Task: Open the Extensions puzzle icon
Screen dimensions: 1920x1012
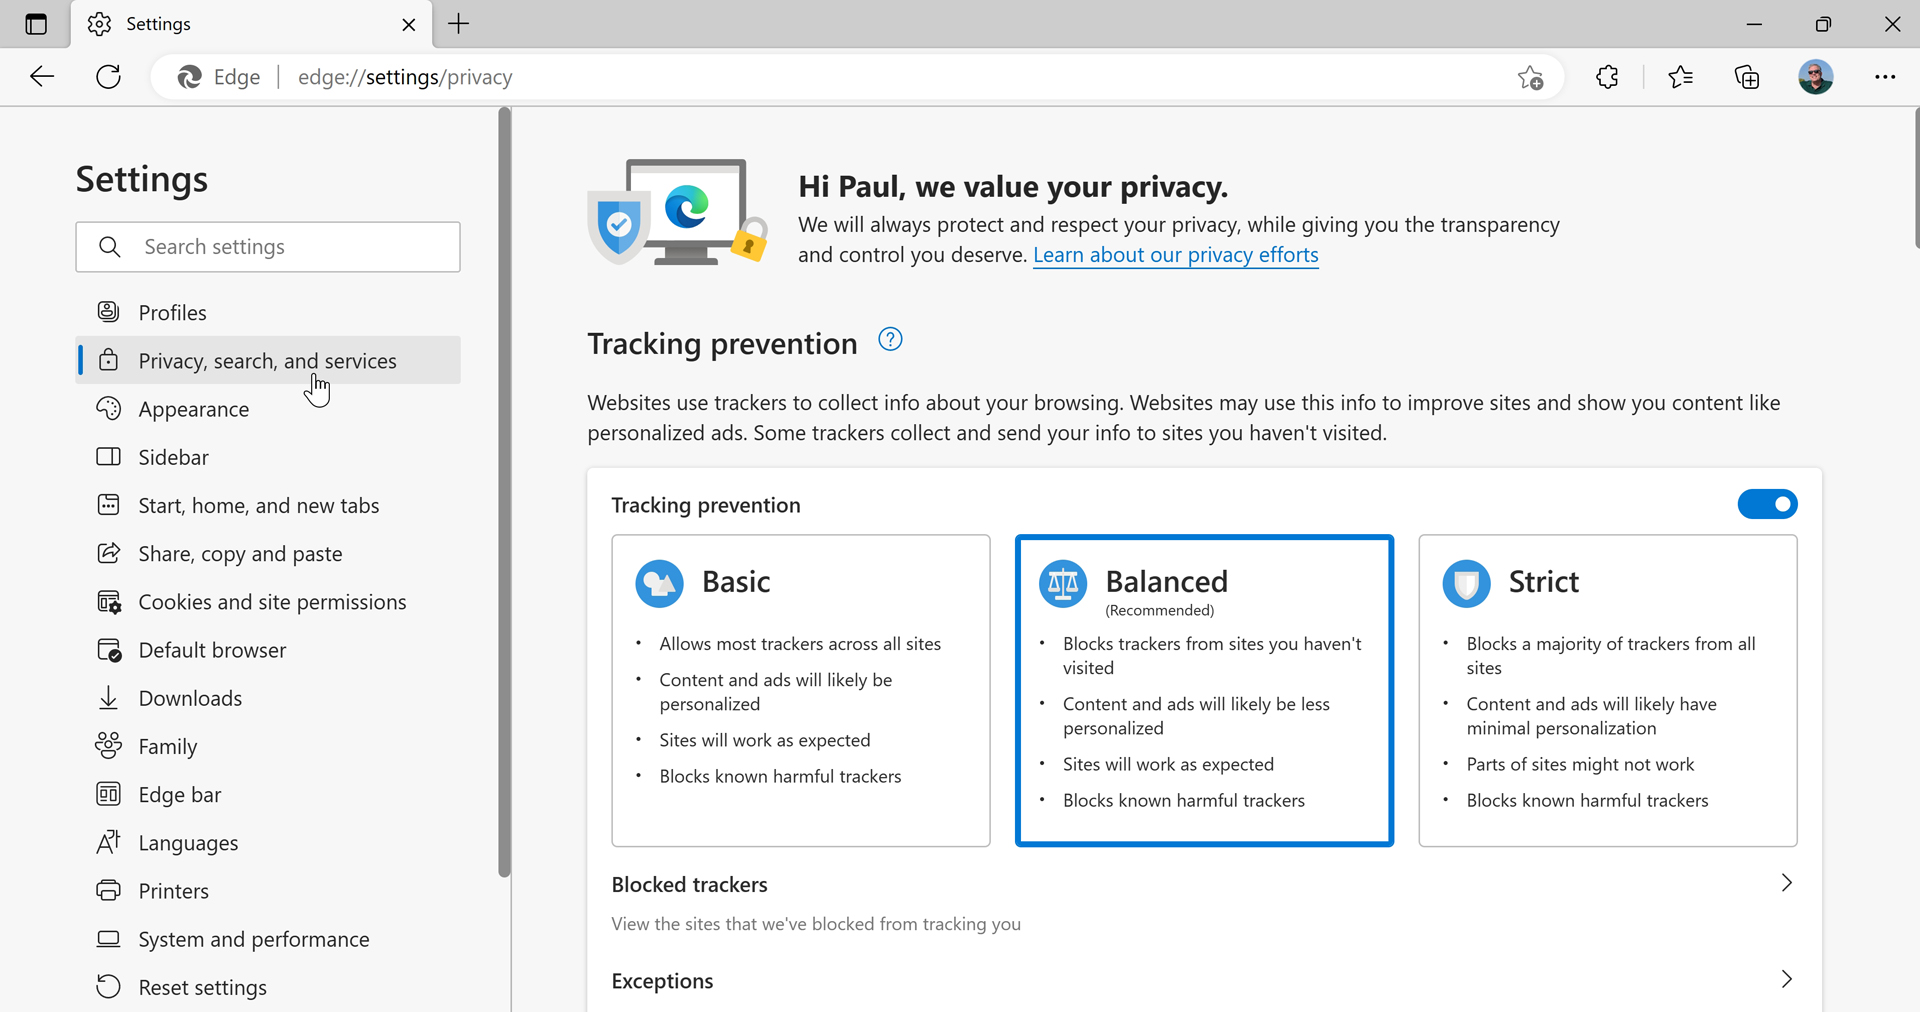Action: tap(1607, 77)
